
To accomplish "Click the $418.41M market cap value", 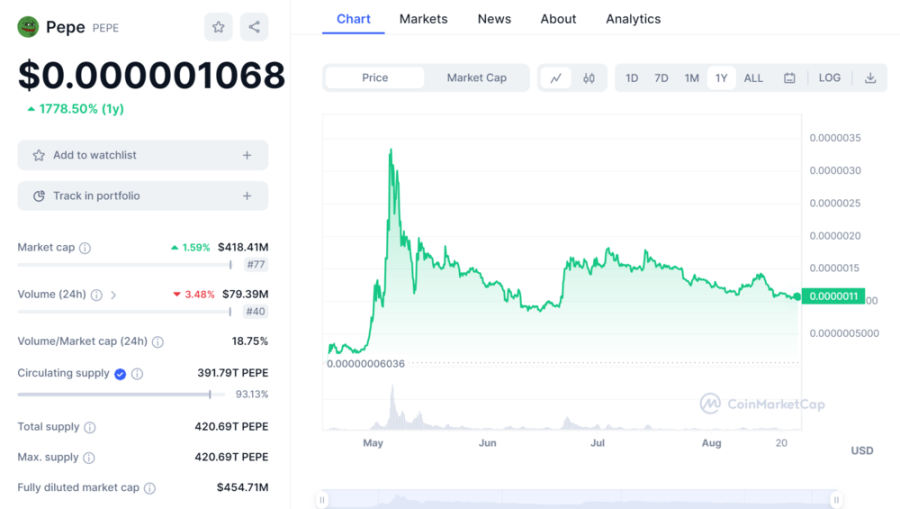I will tap(243, 247).
